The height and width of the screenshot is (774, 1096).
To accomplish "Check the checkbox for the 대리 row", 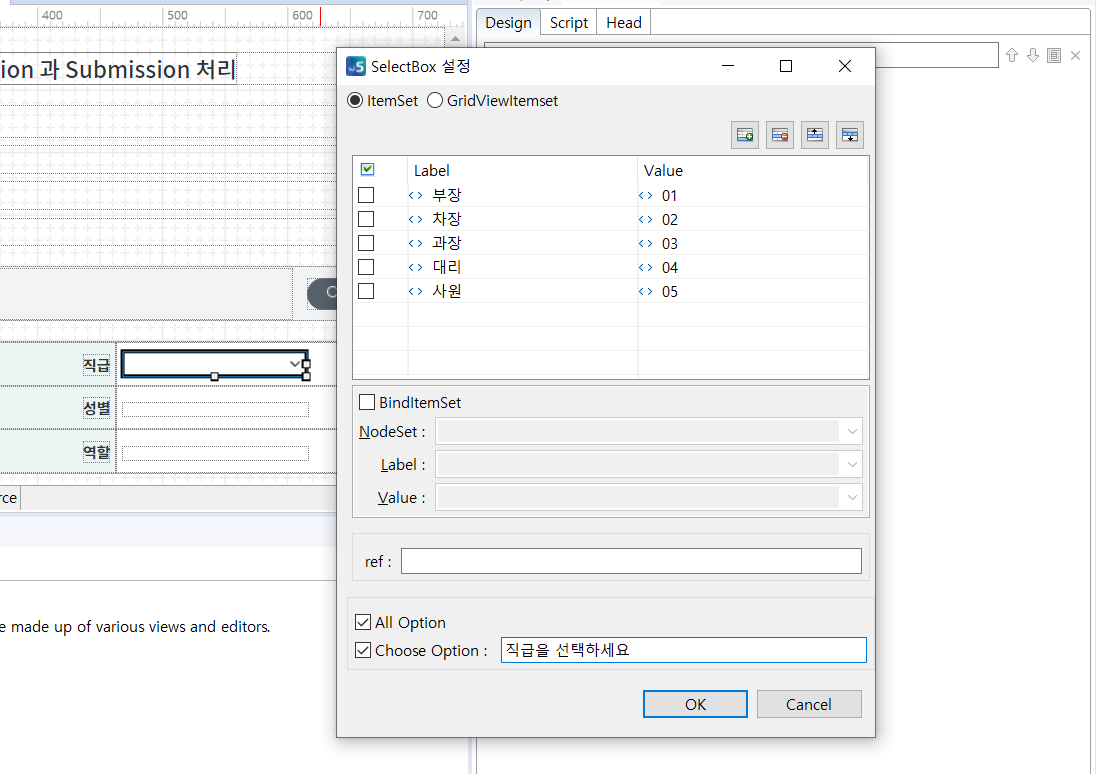I will pyautogui.click(x=366, y=267).
